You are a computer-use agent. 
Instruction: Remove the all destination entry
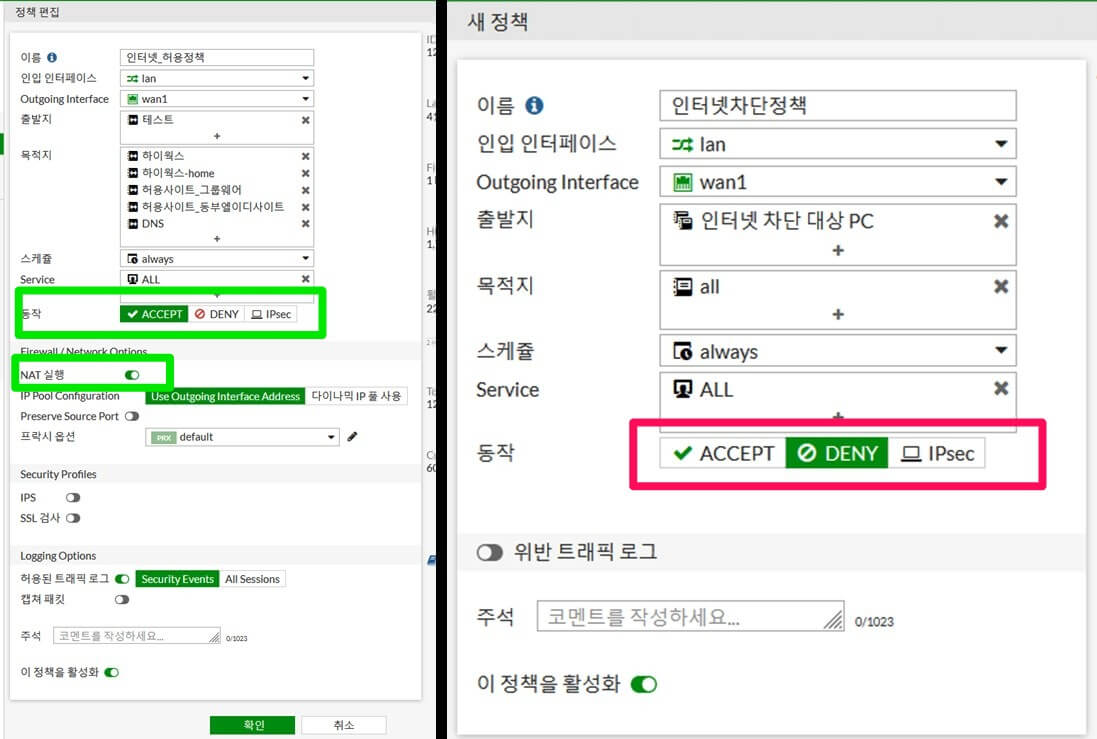[1001, 286]
